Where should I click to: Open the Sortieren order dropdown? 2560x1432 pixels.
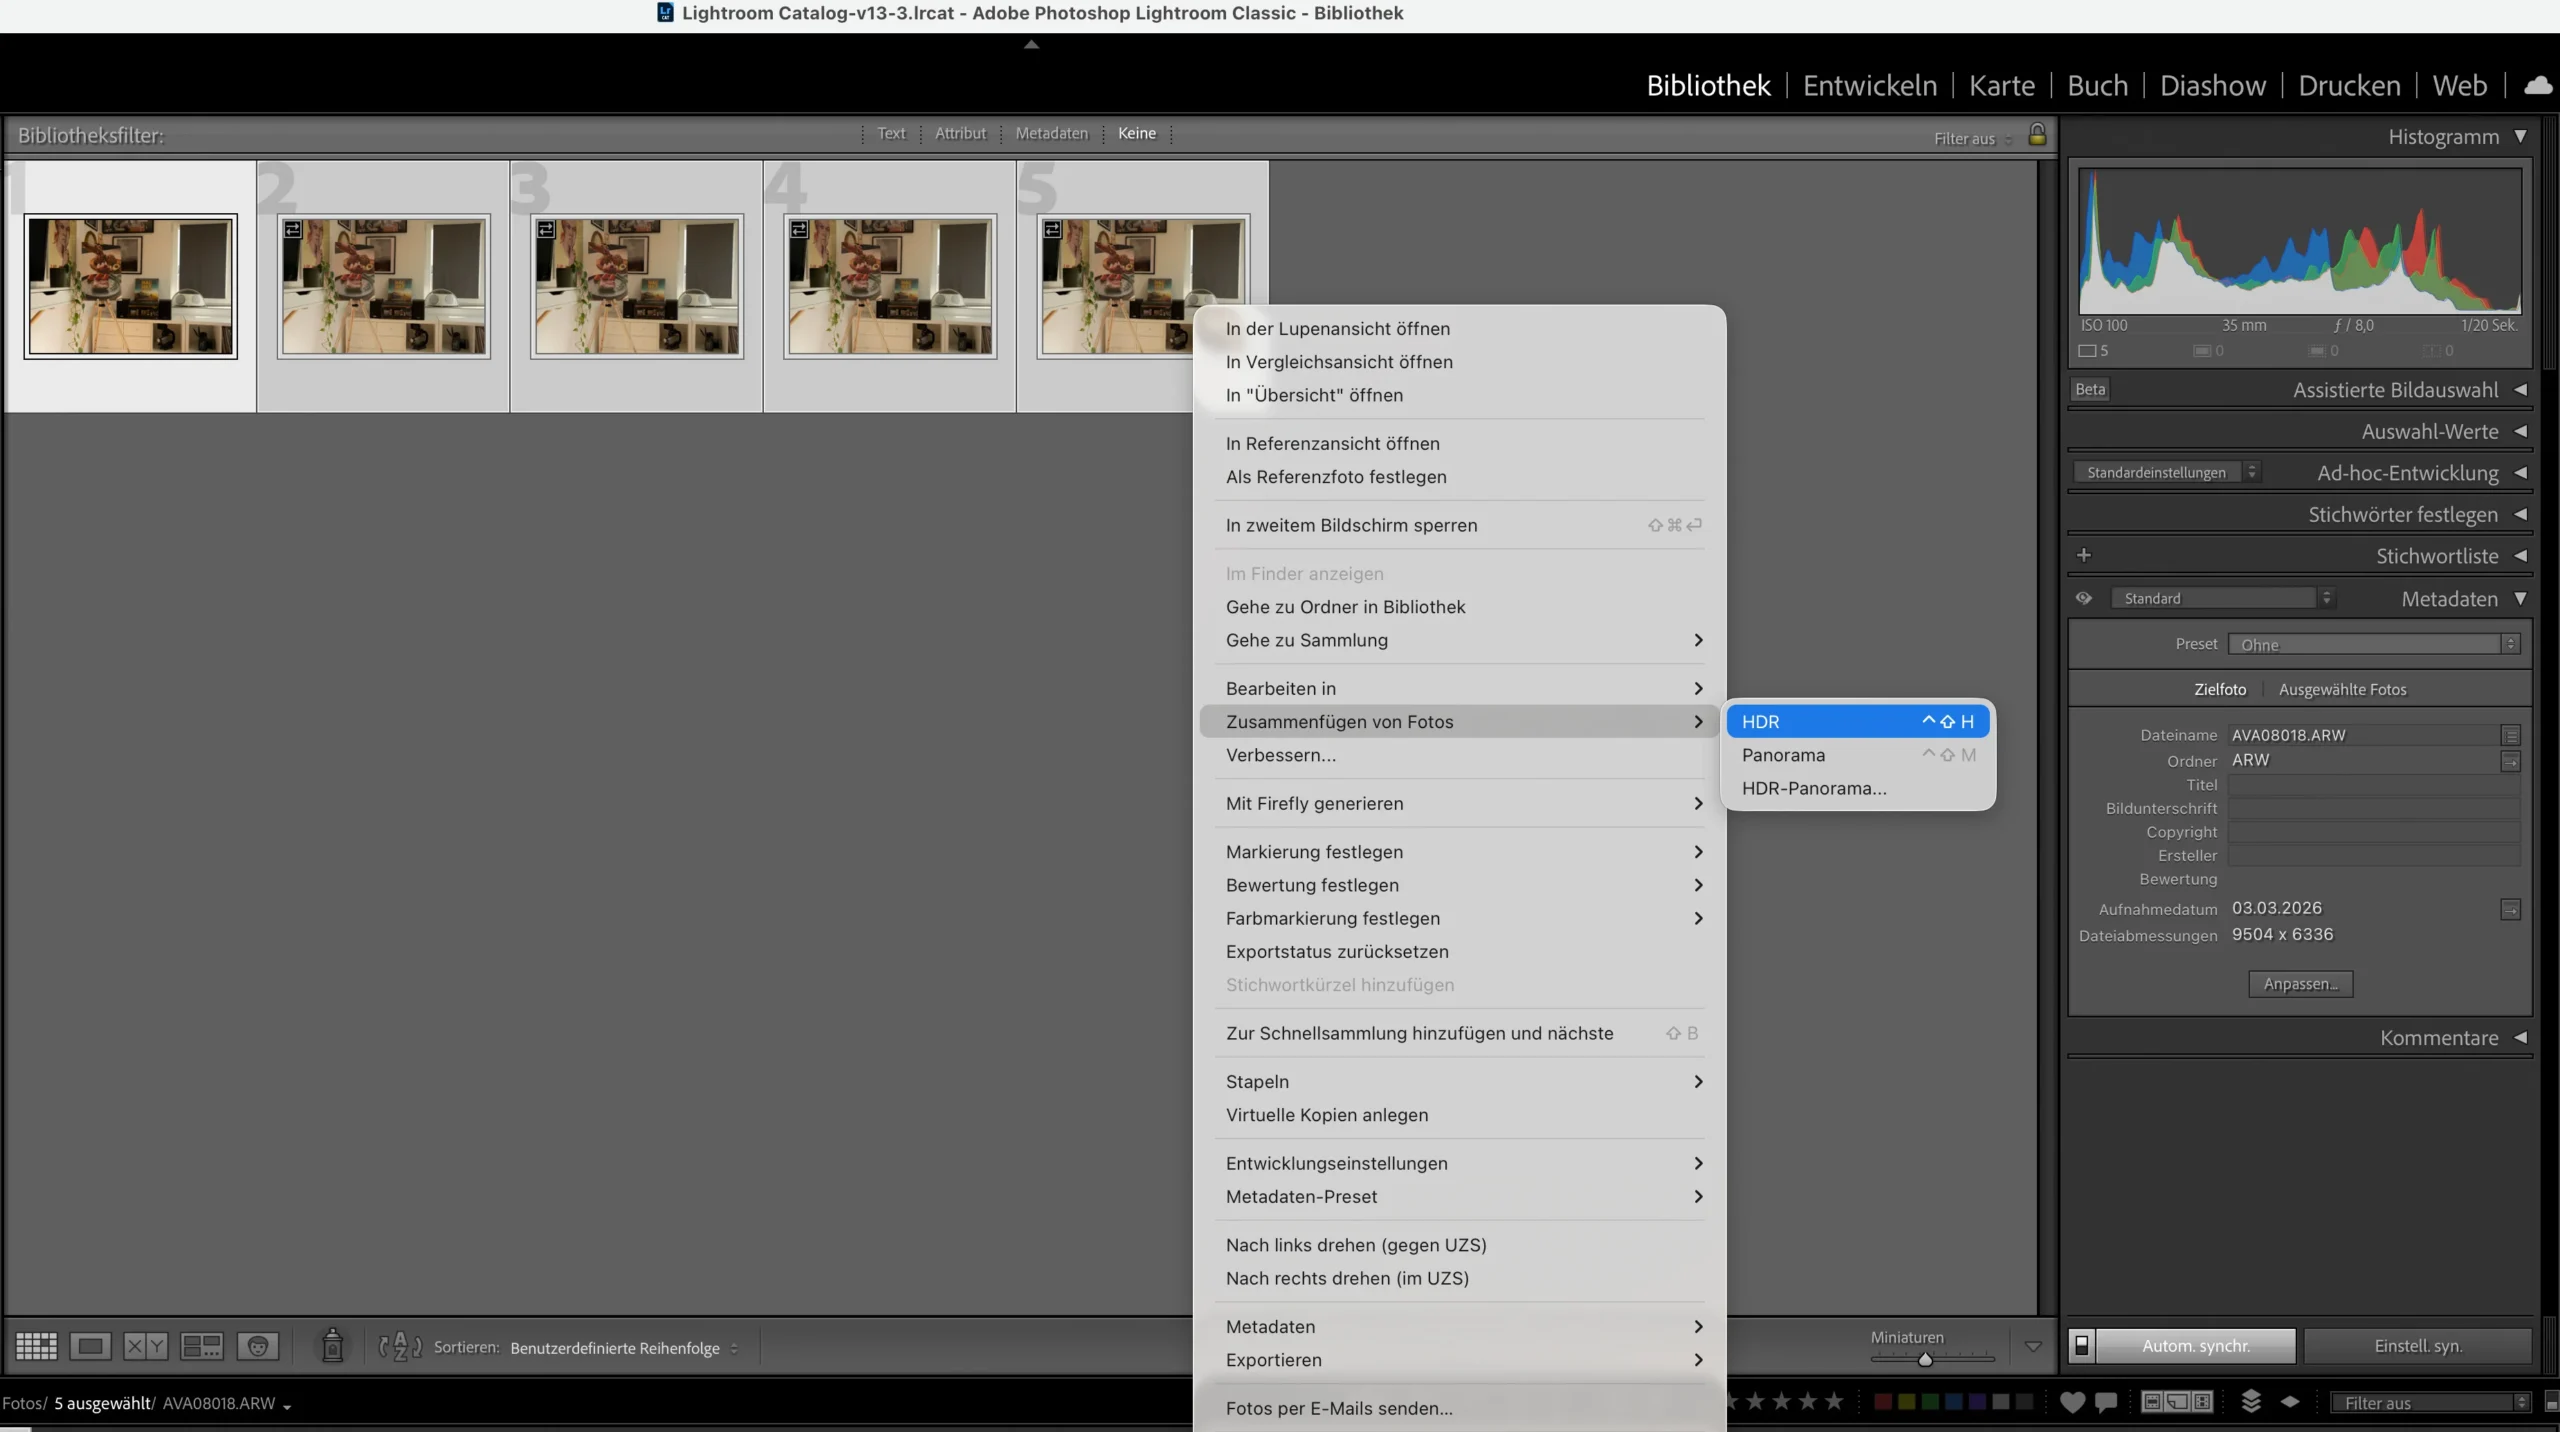point(623,1348)
